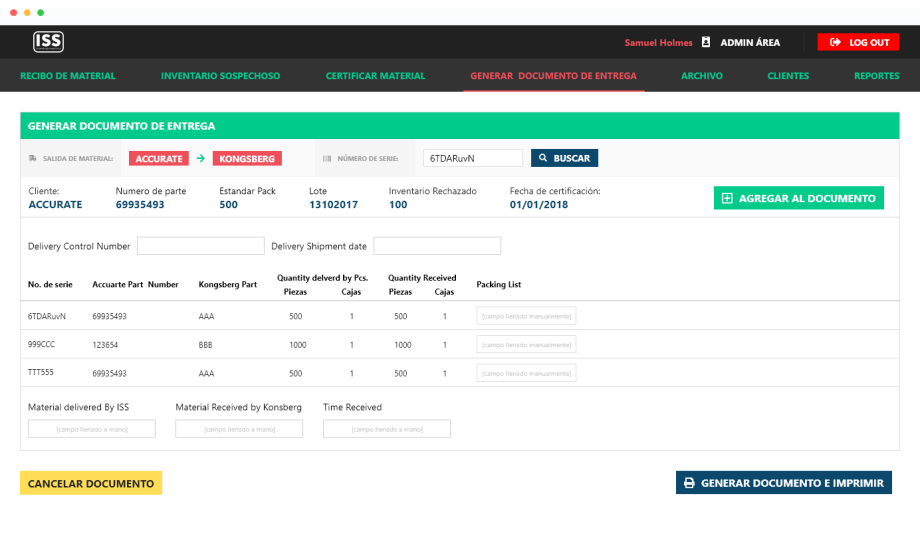The image size is (920, 536).
Task: Click the Lote value 13102017
Action: 333,205
